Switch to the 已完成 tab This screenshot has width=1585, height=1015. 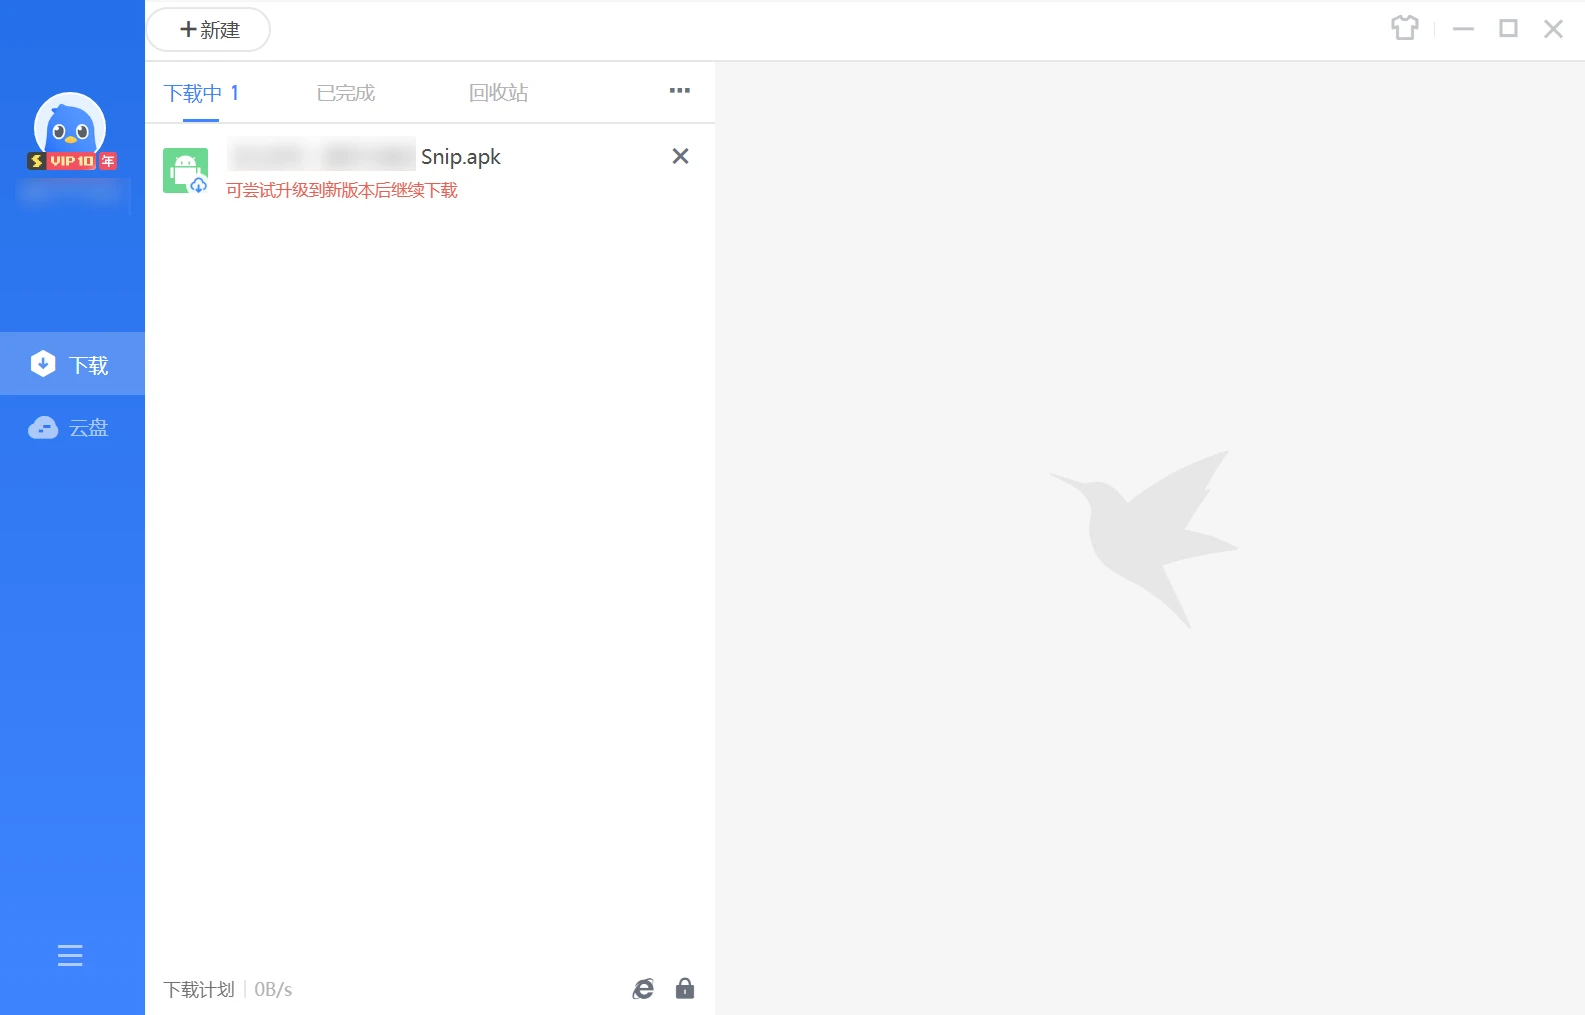pos(346,93)
